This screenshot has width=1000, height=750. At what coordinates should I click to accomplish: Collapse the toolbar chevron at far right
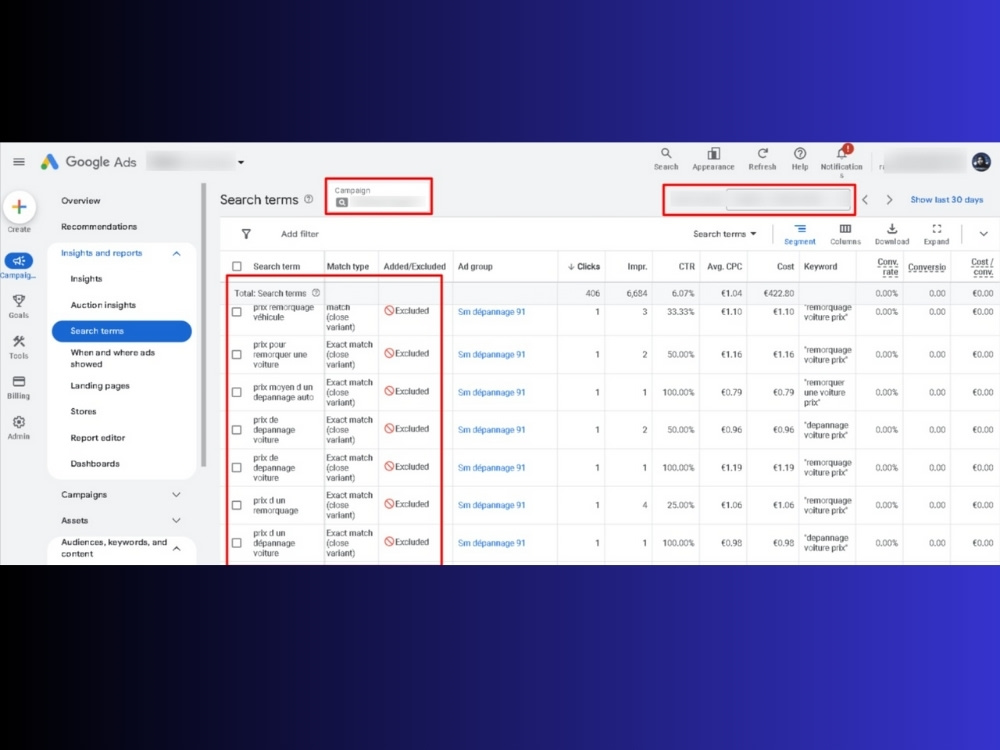pos(983,234)
